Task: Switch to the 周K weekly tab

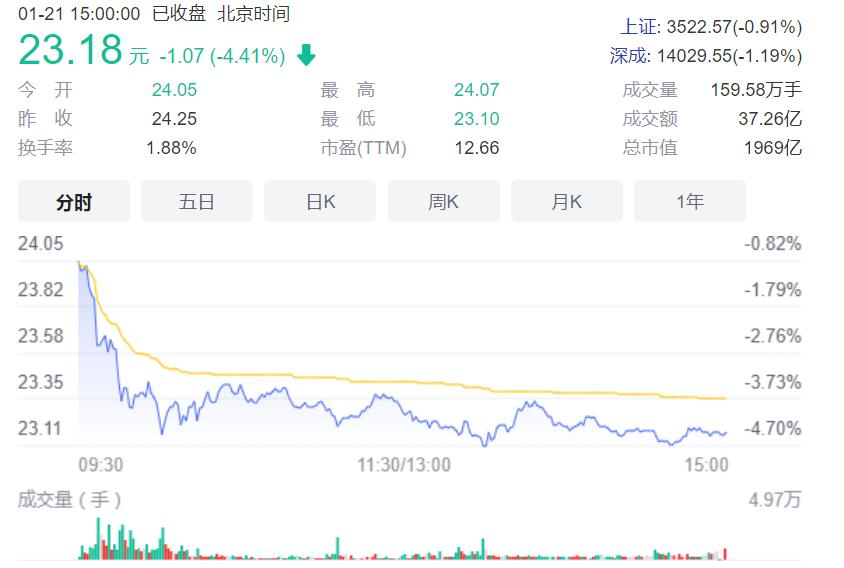Action: pyautogui.click(x=443, y=201)
